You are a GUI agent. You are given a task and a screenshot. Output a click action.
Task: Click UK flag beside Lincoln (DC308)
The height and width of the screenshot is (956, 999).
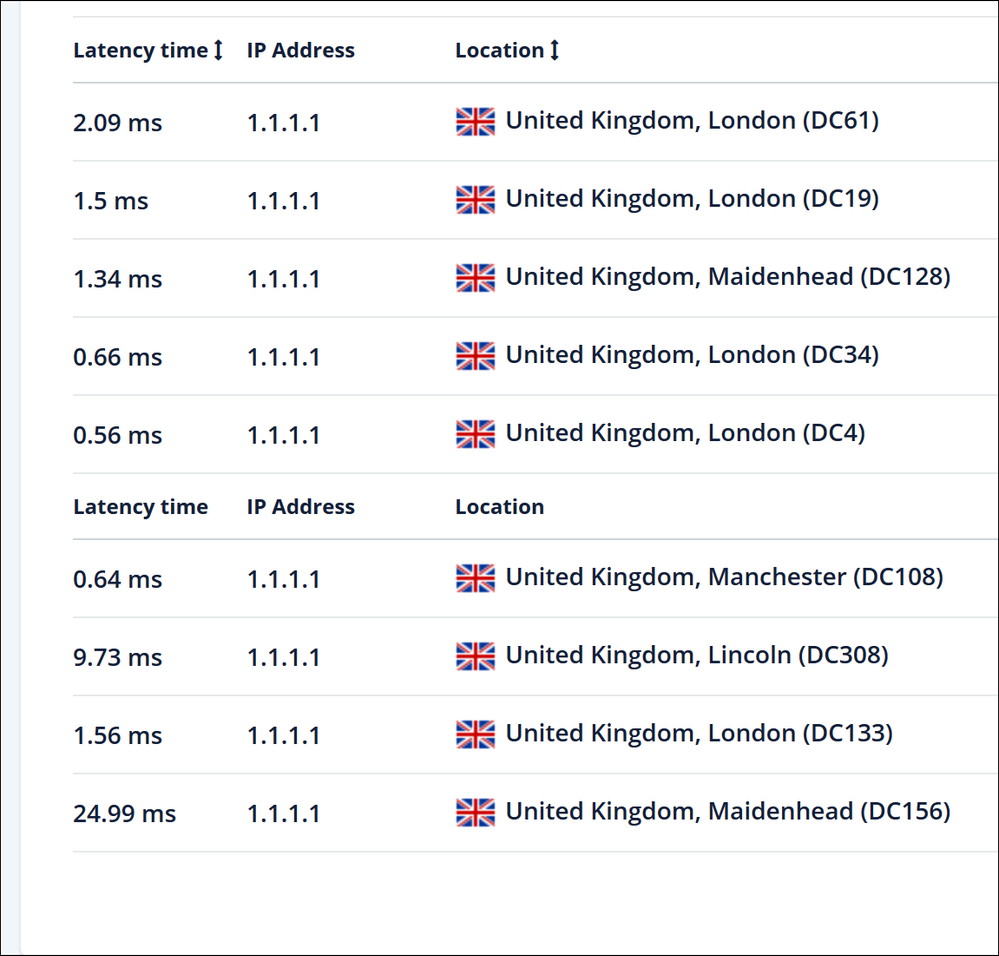475,656
